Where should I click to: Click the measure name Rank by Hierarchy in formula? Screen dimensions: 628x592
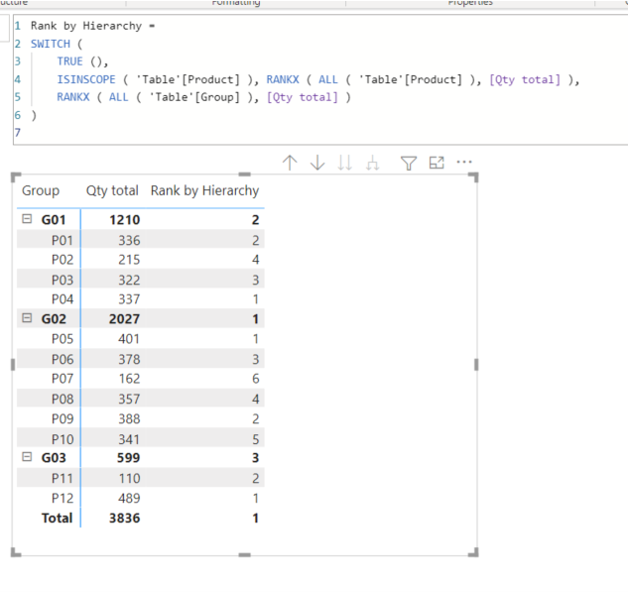[x=86, y=26]
